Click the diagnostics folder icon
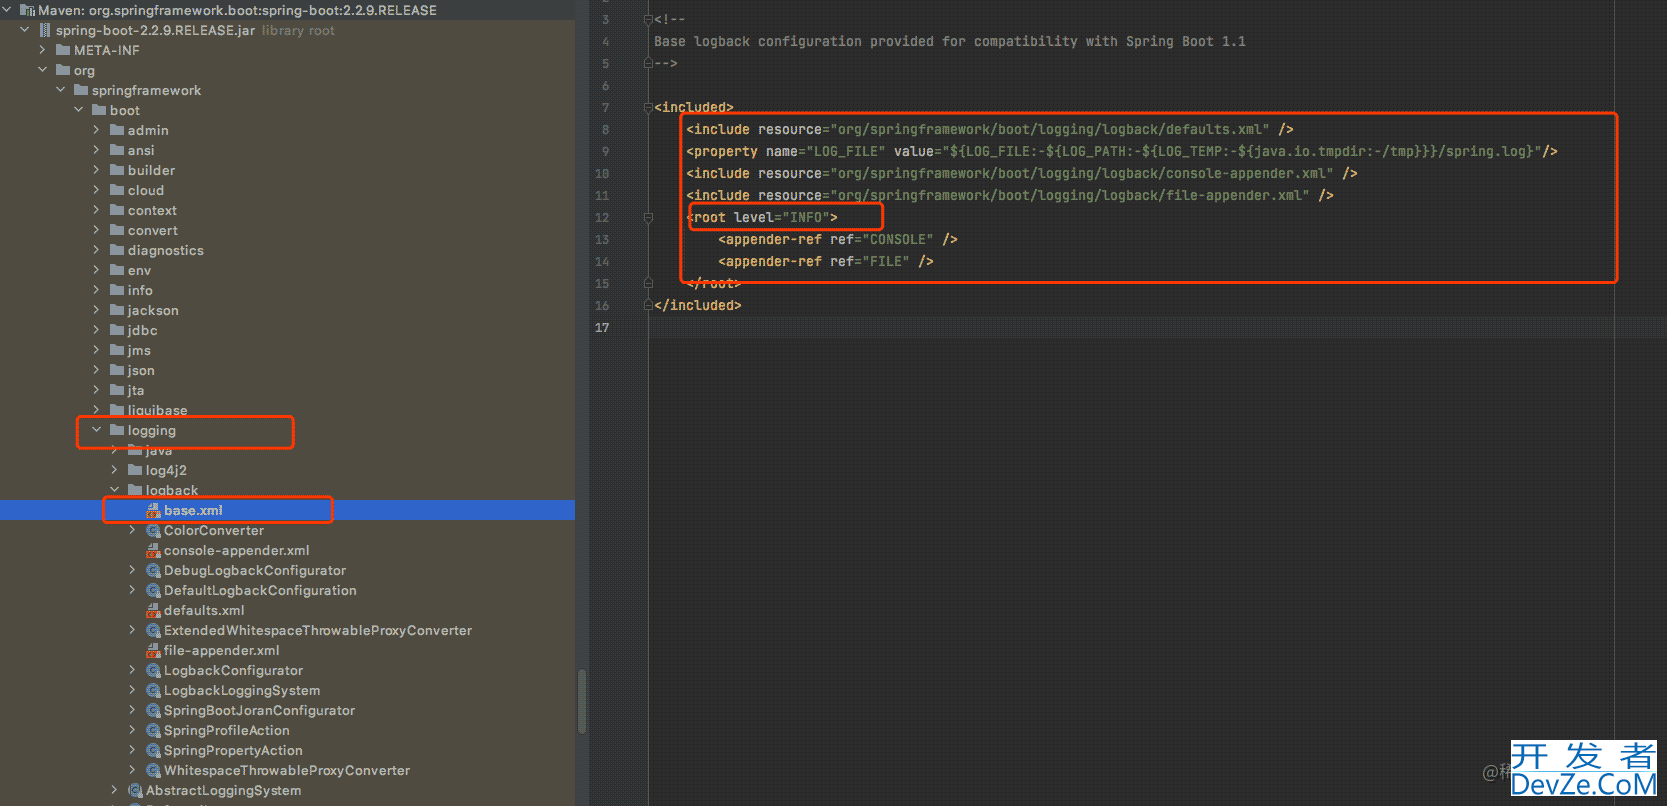The height and width of the screenshot is (806, 1667). (117, 250)
